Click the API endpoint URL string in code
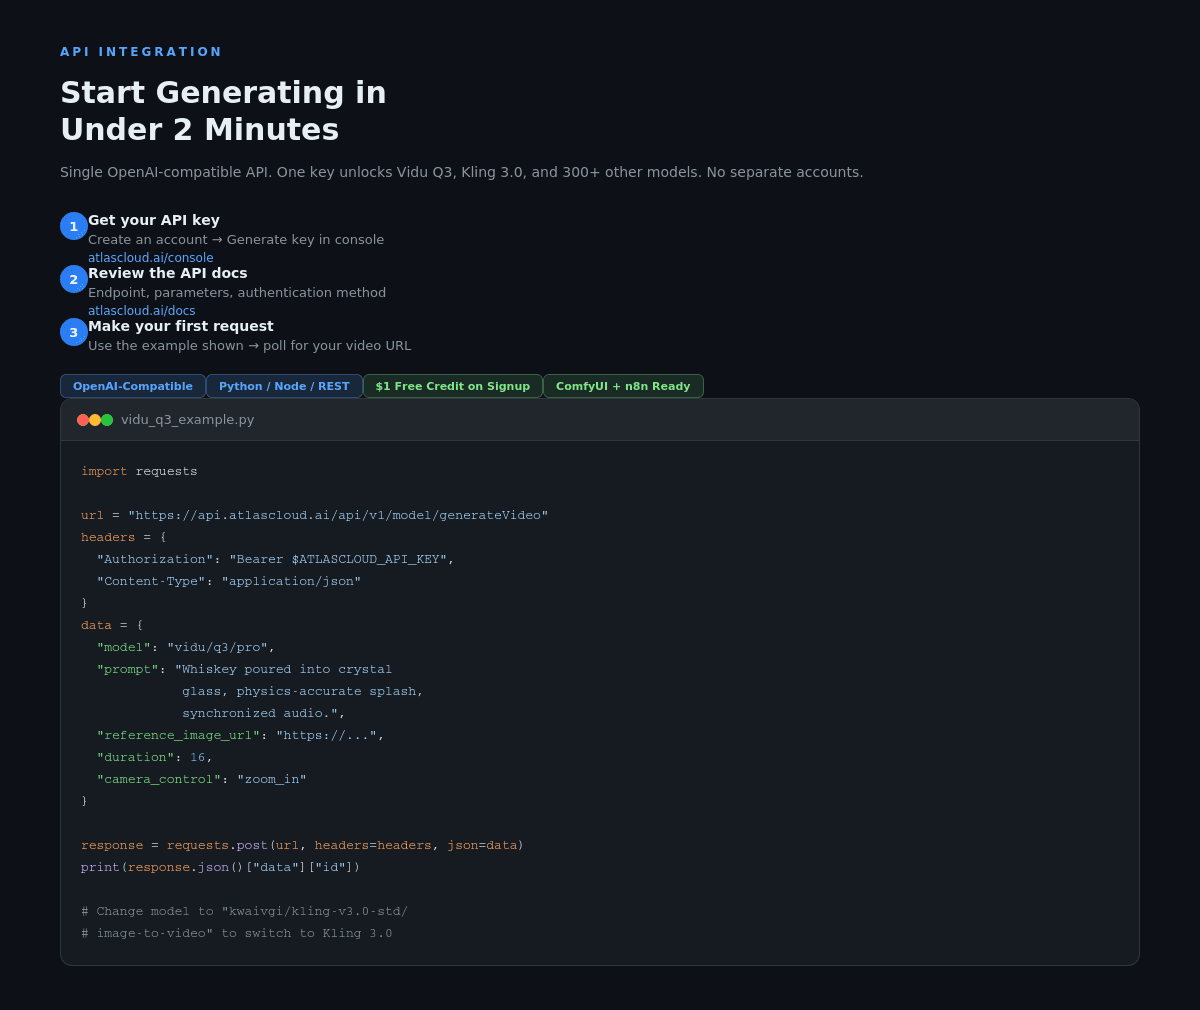The image size is (1200, 1010). [338, 515]
